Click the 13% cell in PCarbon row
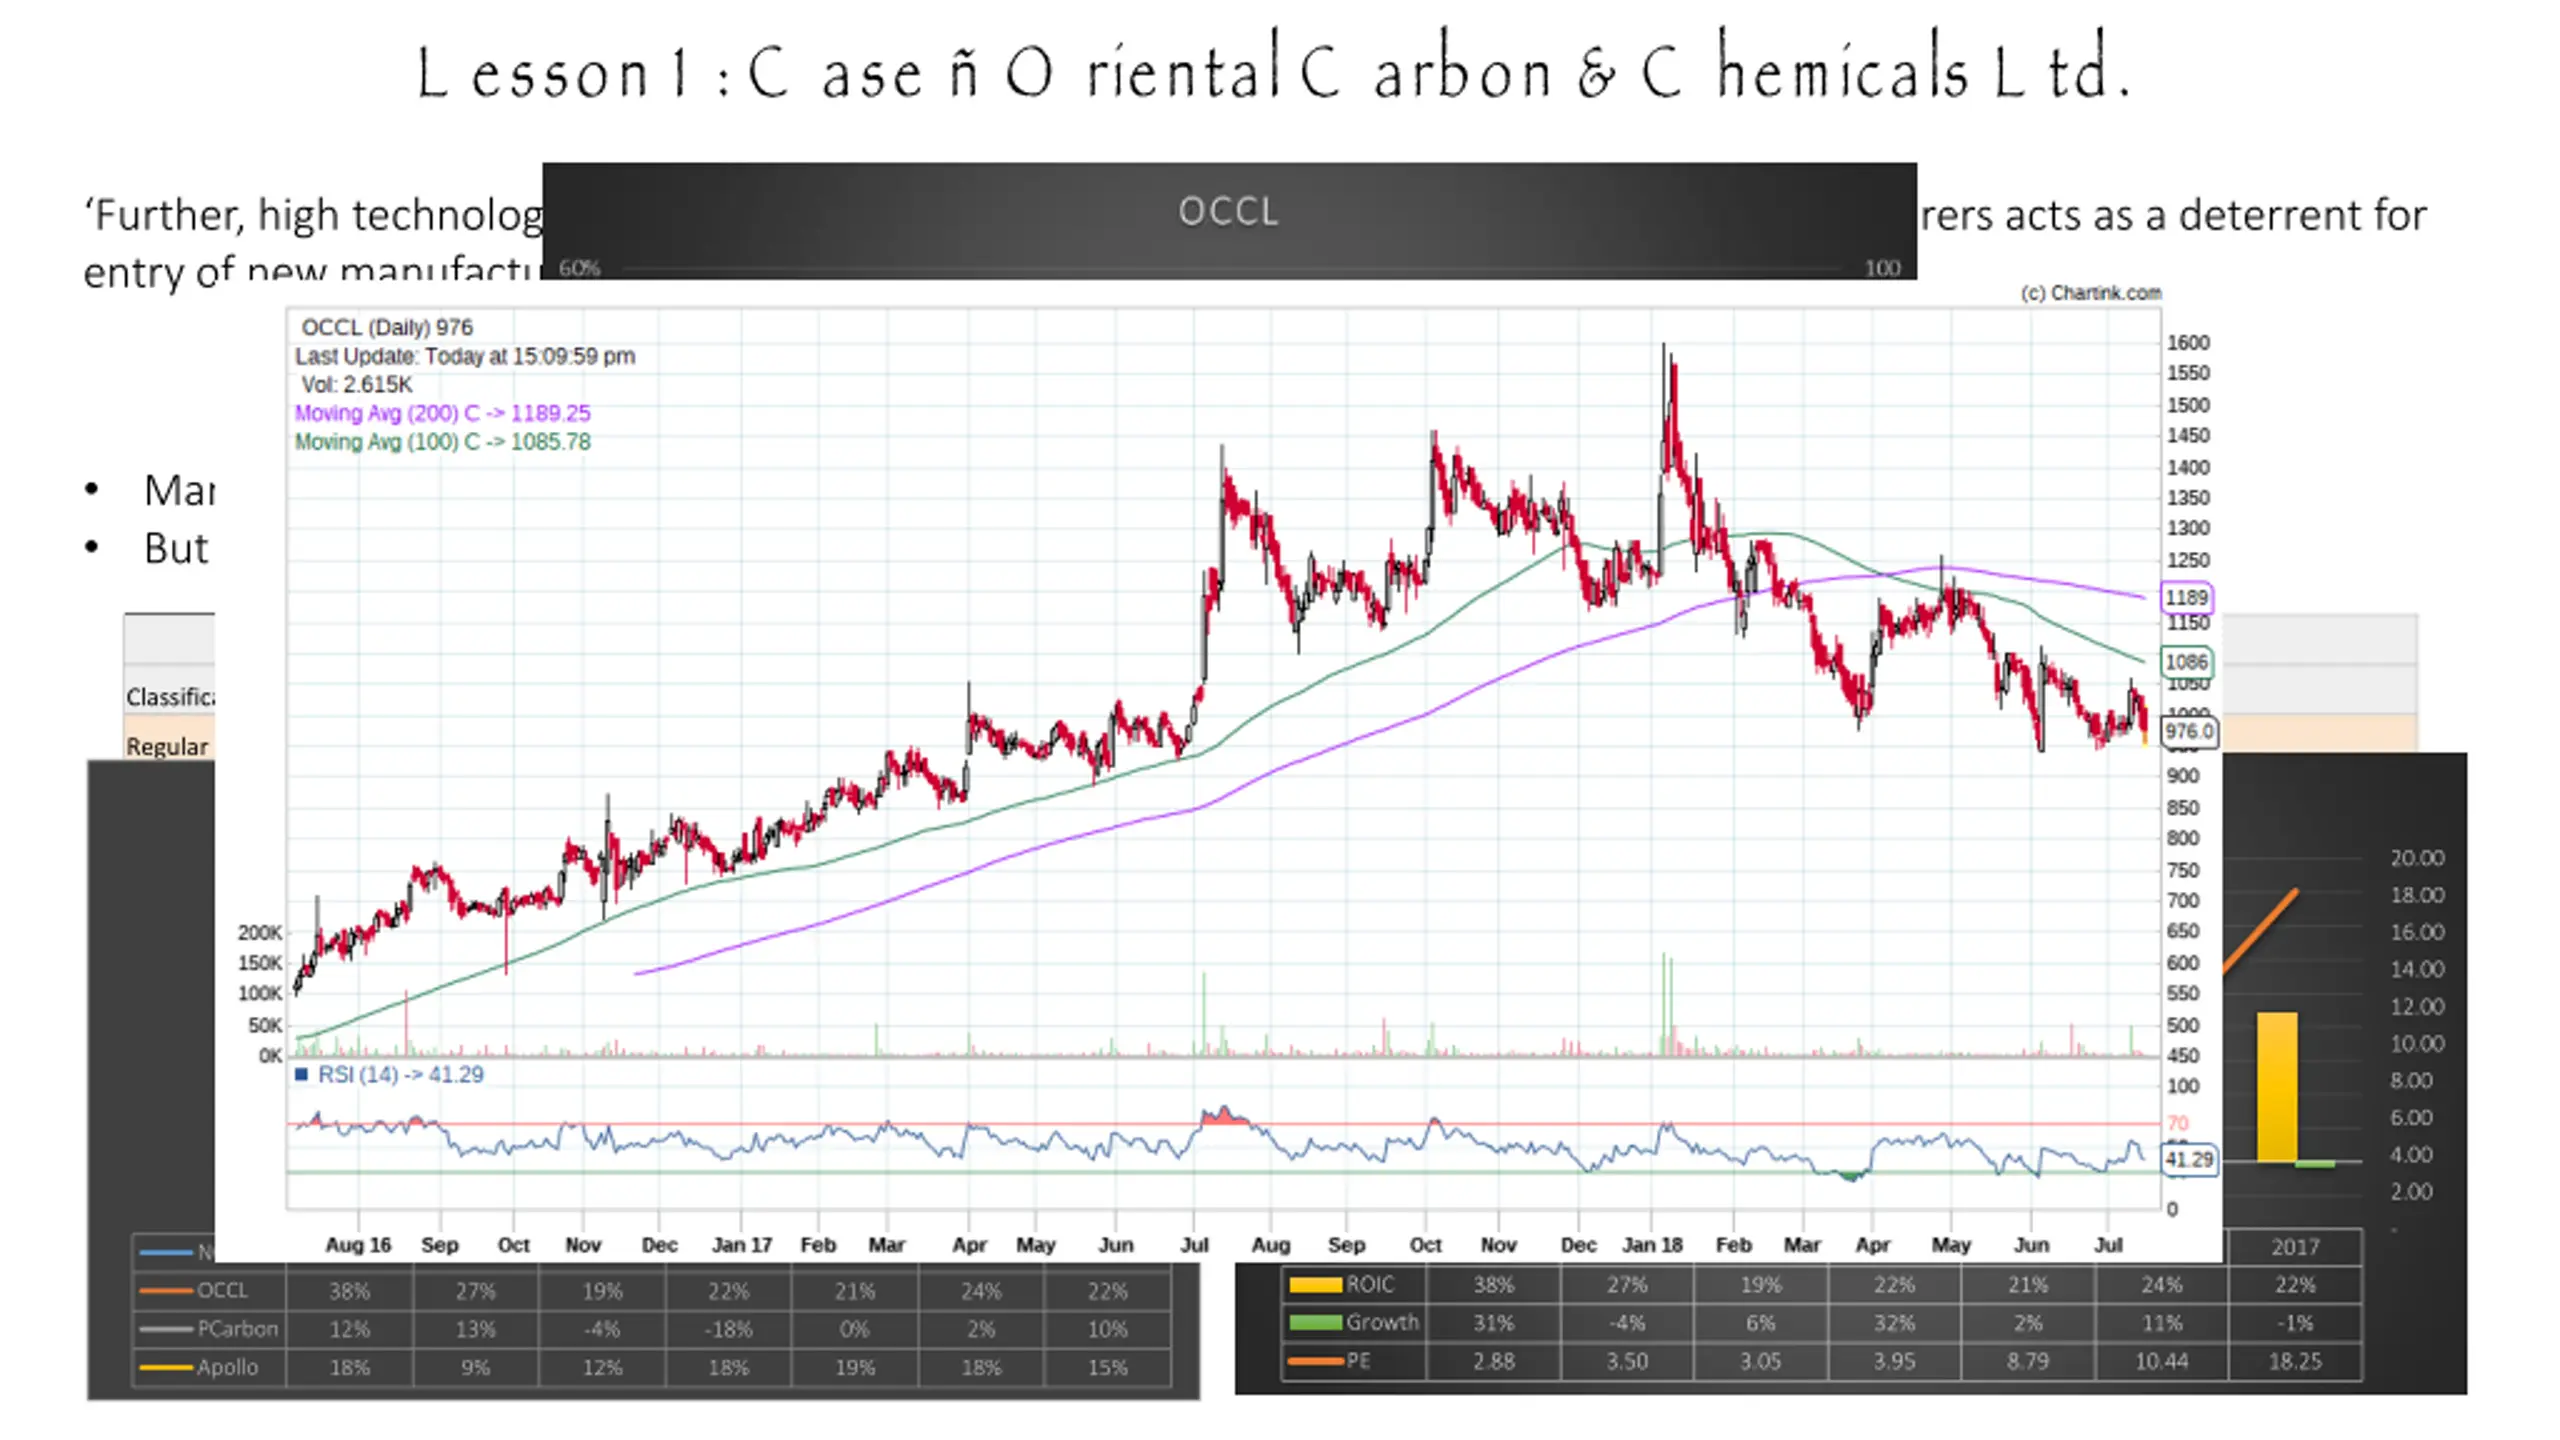This screenshot has width=2560, height=1440. coord(475,1329)
